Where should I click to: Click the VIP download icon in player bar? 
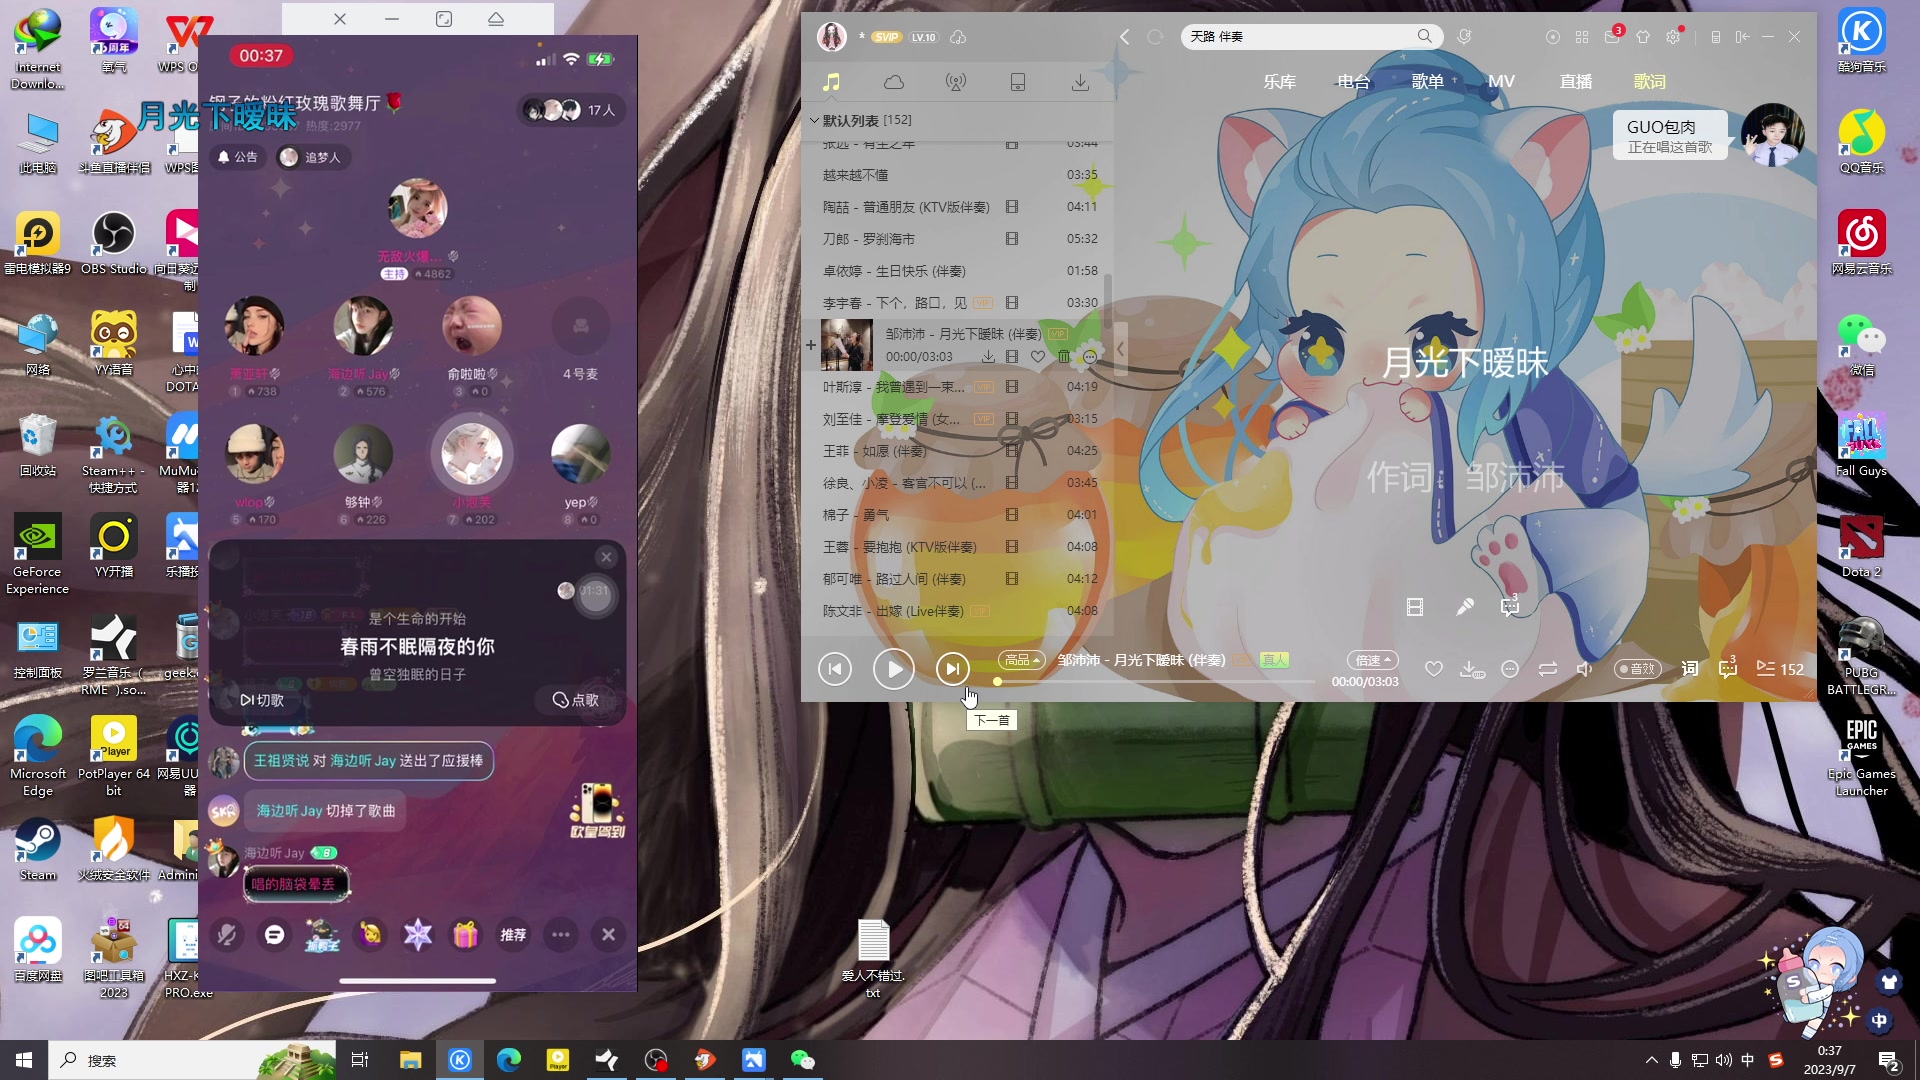(1471, 669)
